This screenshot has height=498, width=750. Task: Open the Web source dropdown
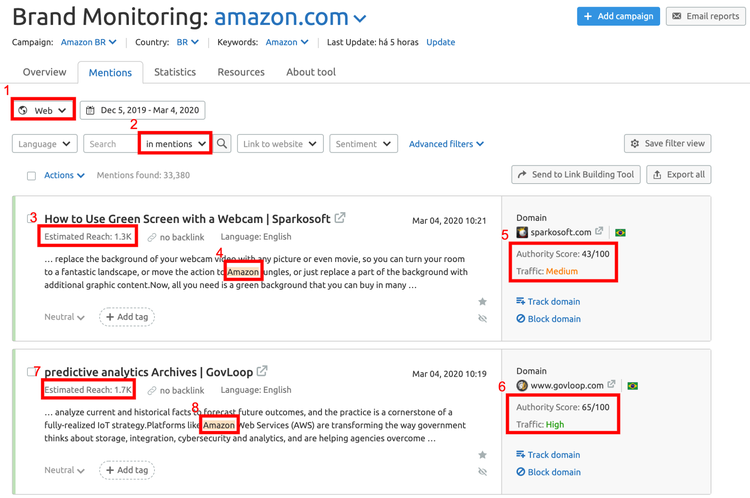point(43,111)
